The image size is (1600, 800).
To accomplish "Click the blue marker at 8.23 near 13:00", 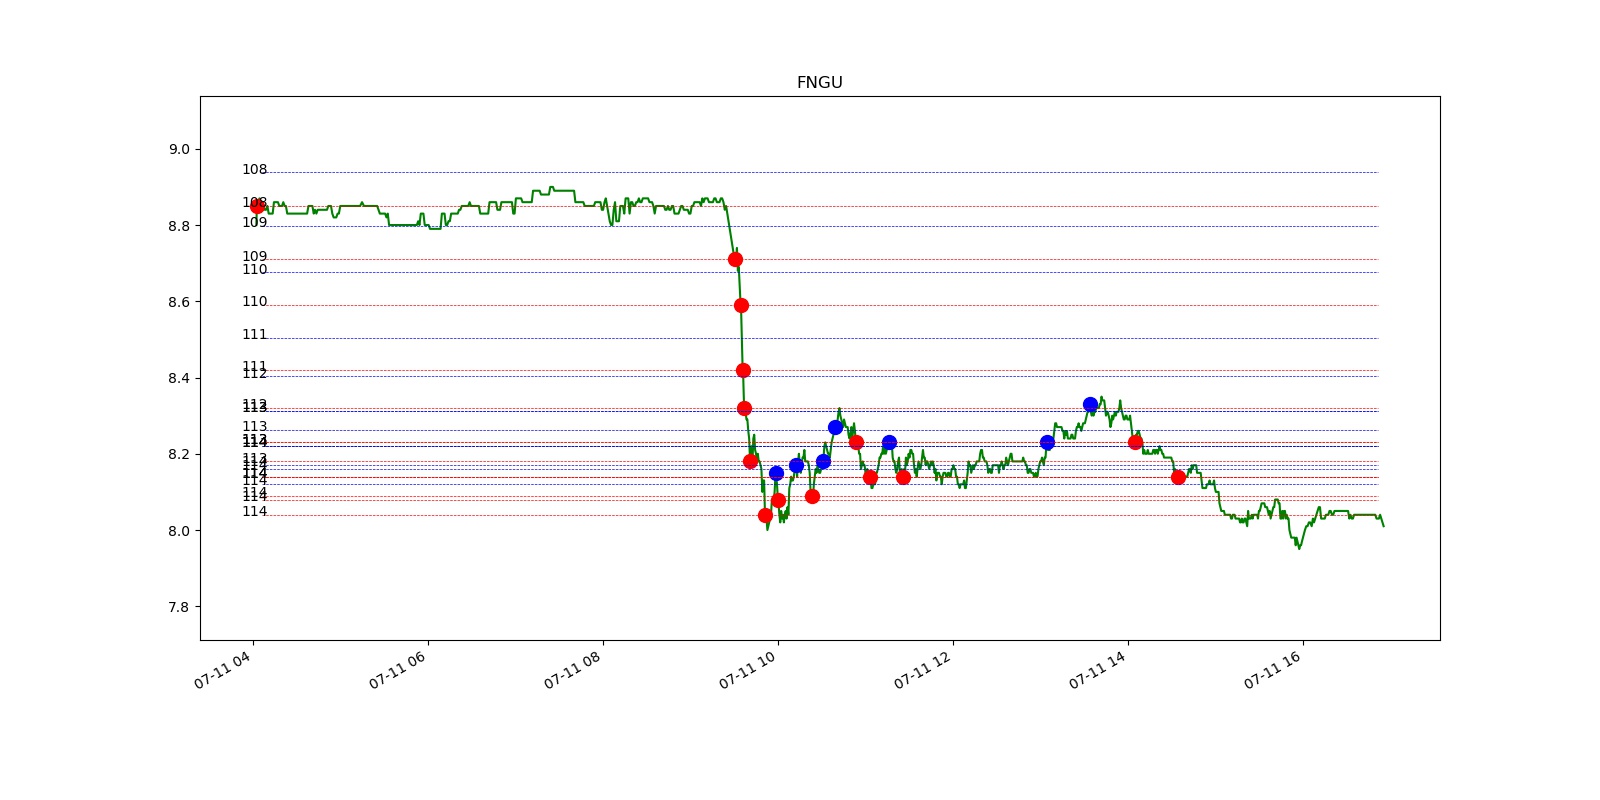I will coord(1047,442).
